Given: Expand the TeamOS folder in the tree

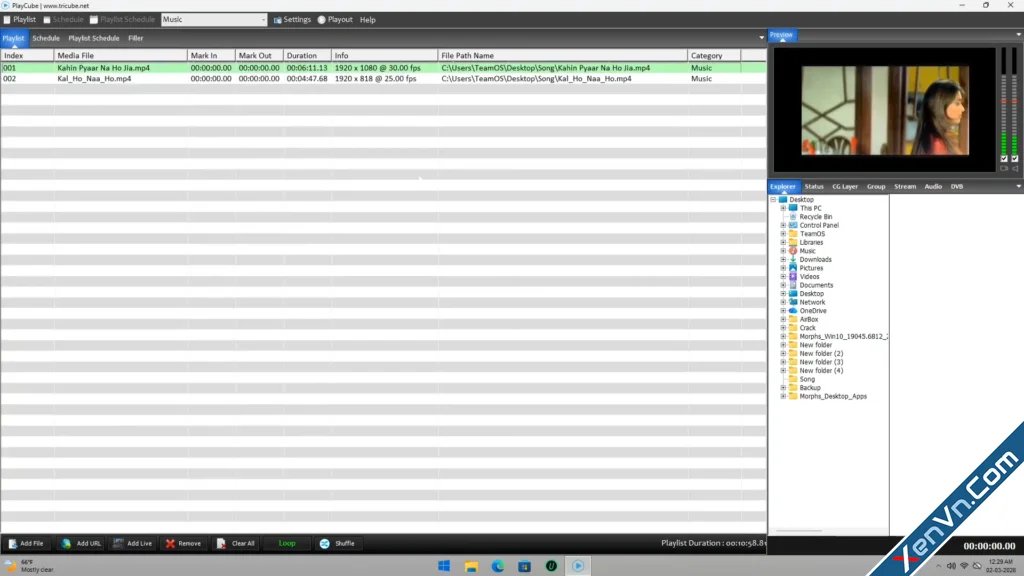Looking at the screenshot, I should pyautogui.click(x=783, y=234).
